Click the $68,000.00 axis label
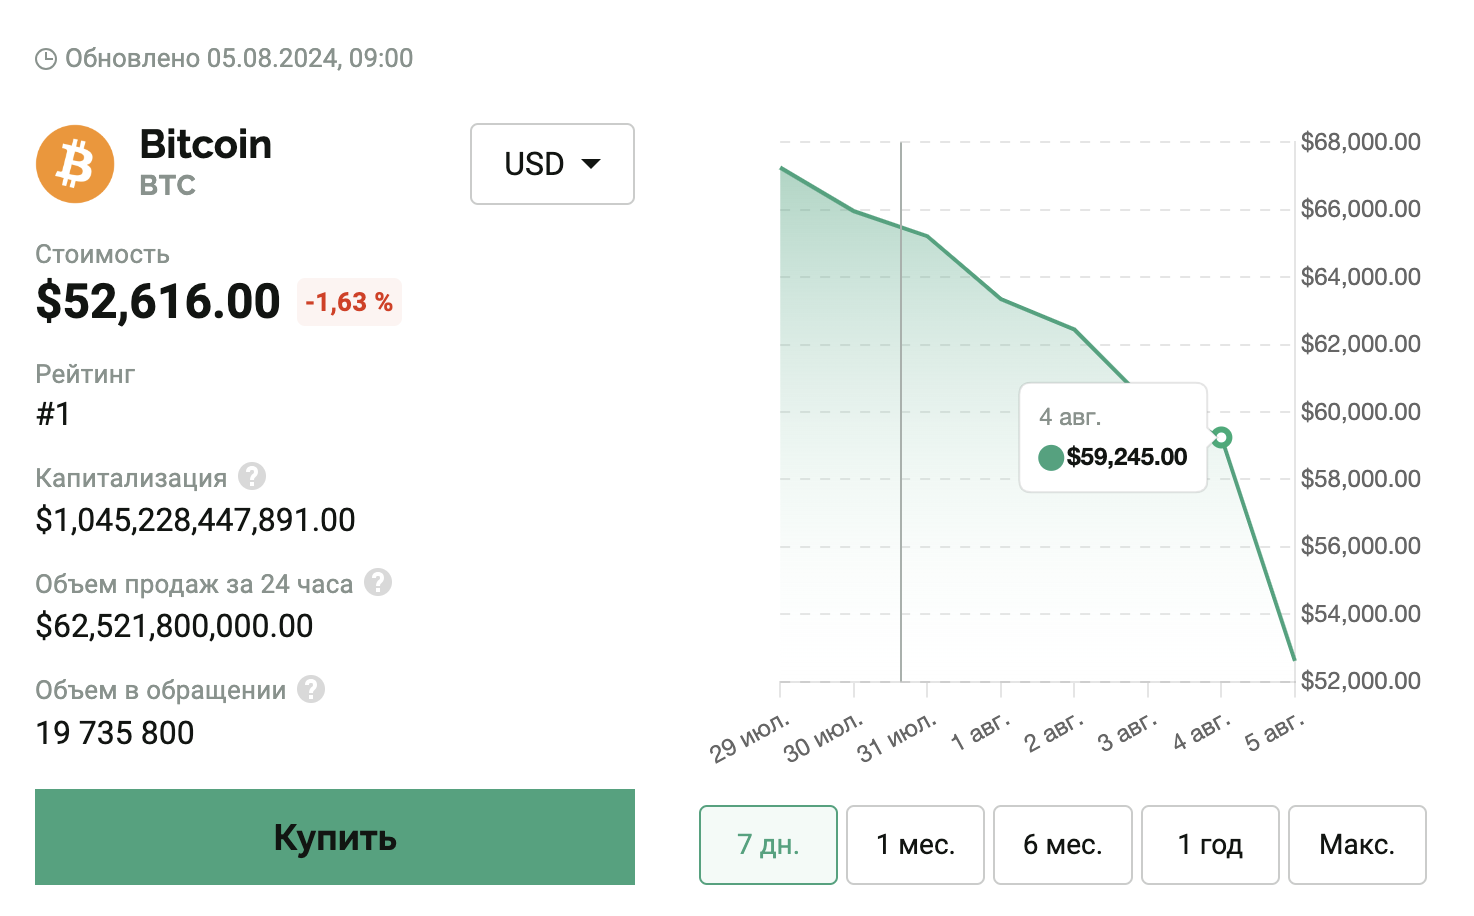Viewport: 1474px width, 916px height. (1361, 142)
